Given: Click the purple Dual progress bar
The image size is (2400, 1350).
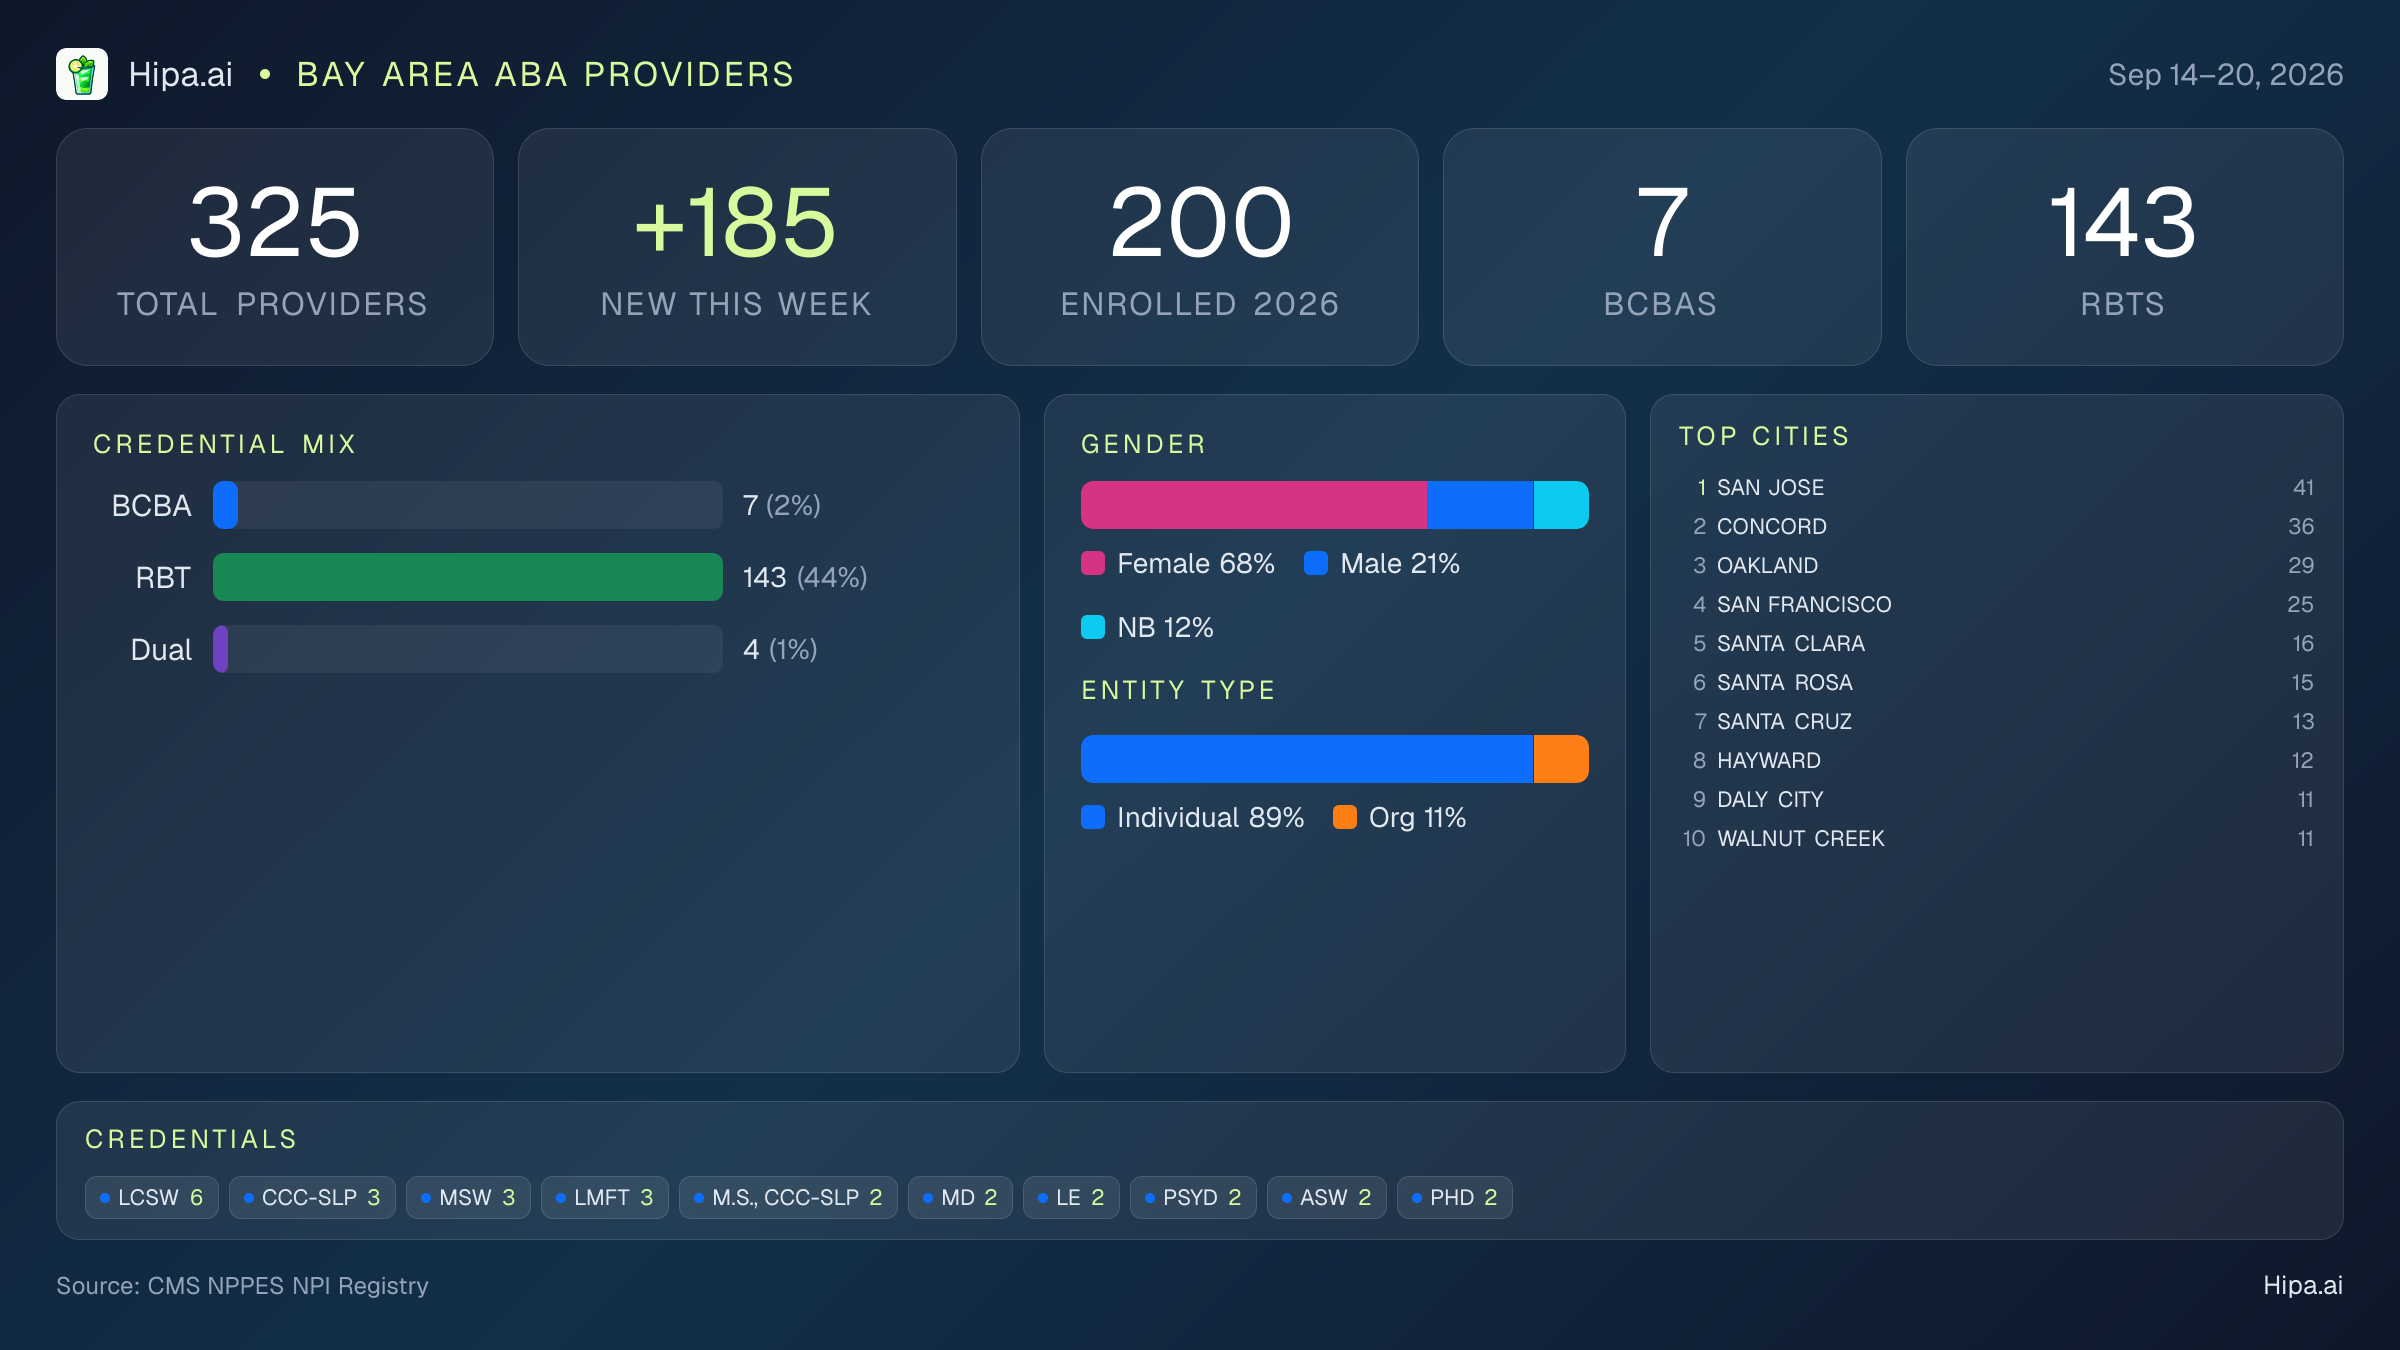Looking at the screenshot, I should tap(221, 649).
